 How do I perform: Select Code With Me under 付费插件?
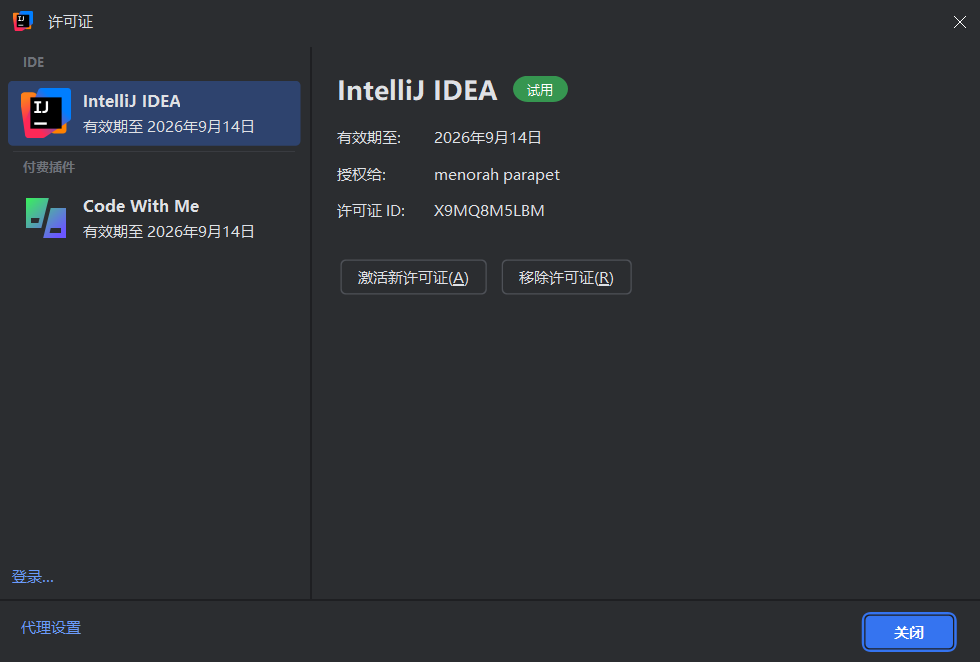point(154,218)
